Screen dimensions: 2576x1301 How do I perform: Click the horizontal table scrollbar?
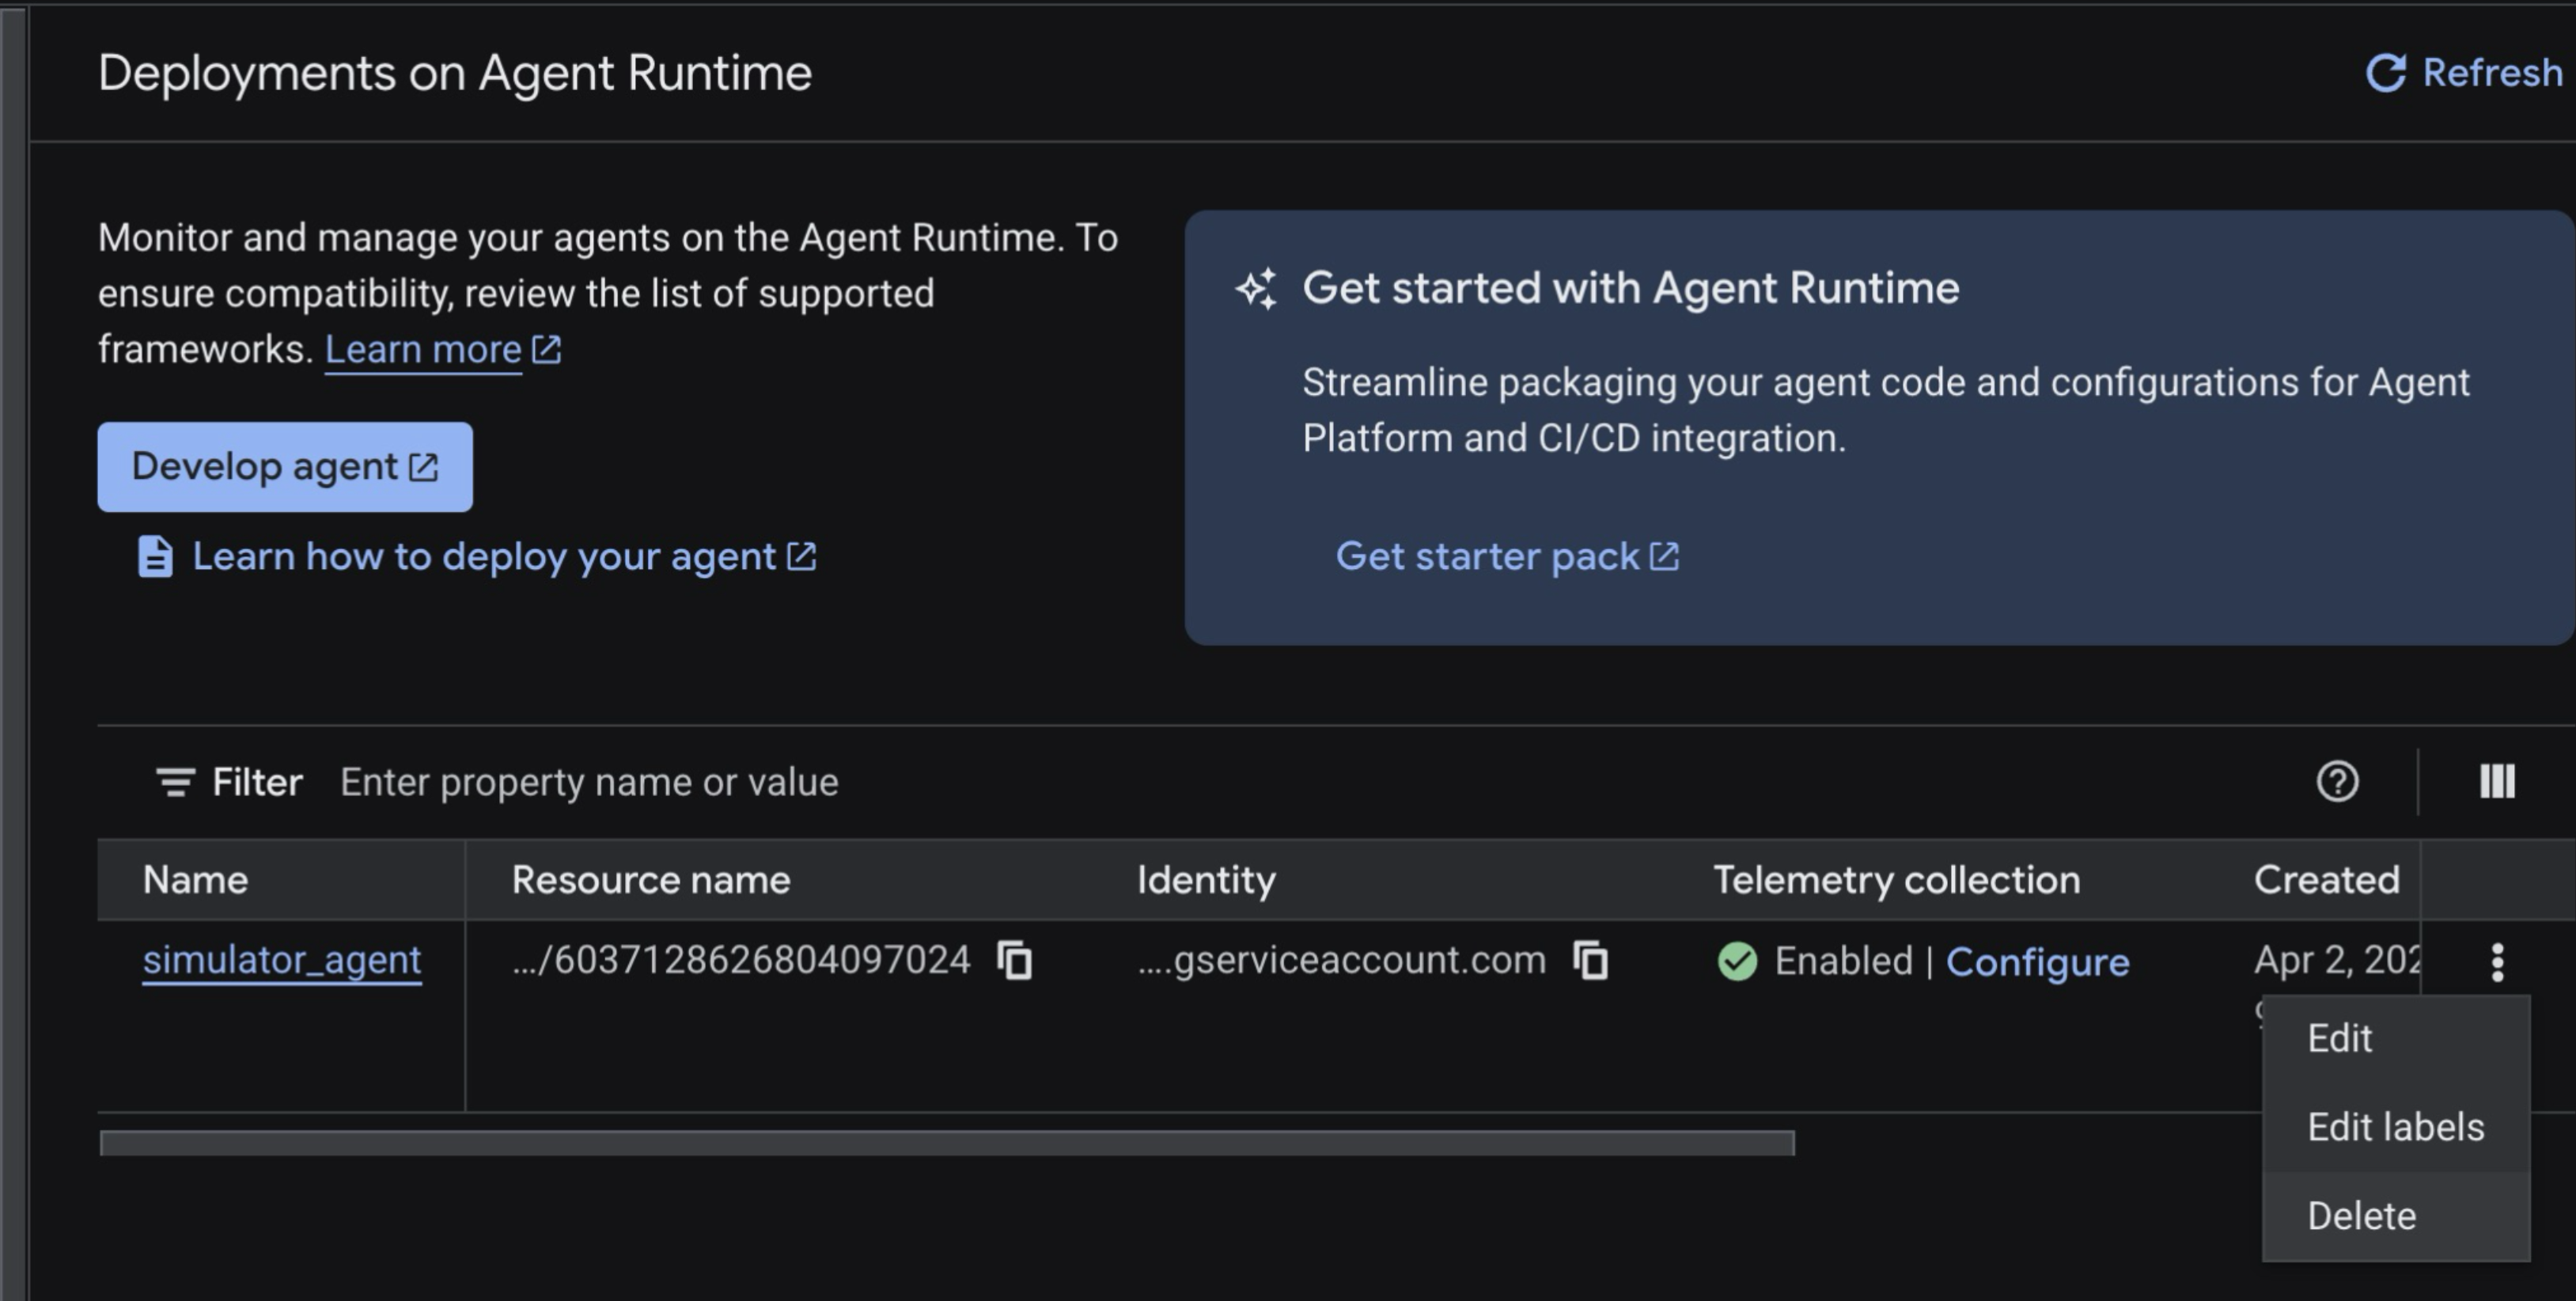[x=946, y=1143]
